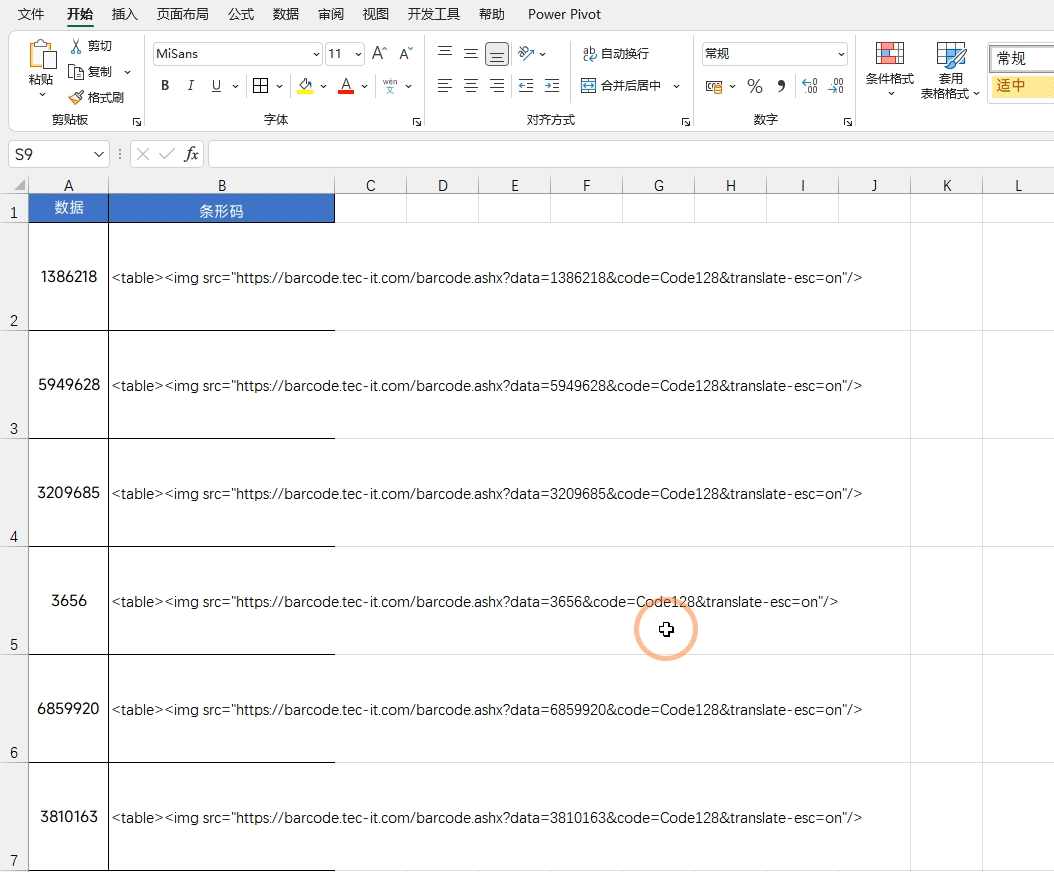The image size is (1054, 872).
Task: Click the select all corner triangle
Action: (x=19, y=185)
